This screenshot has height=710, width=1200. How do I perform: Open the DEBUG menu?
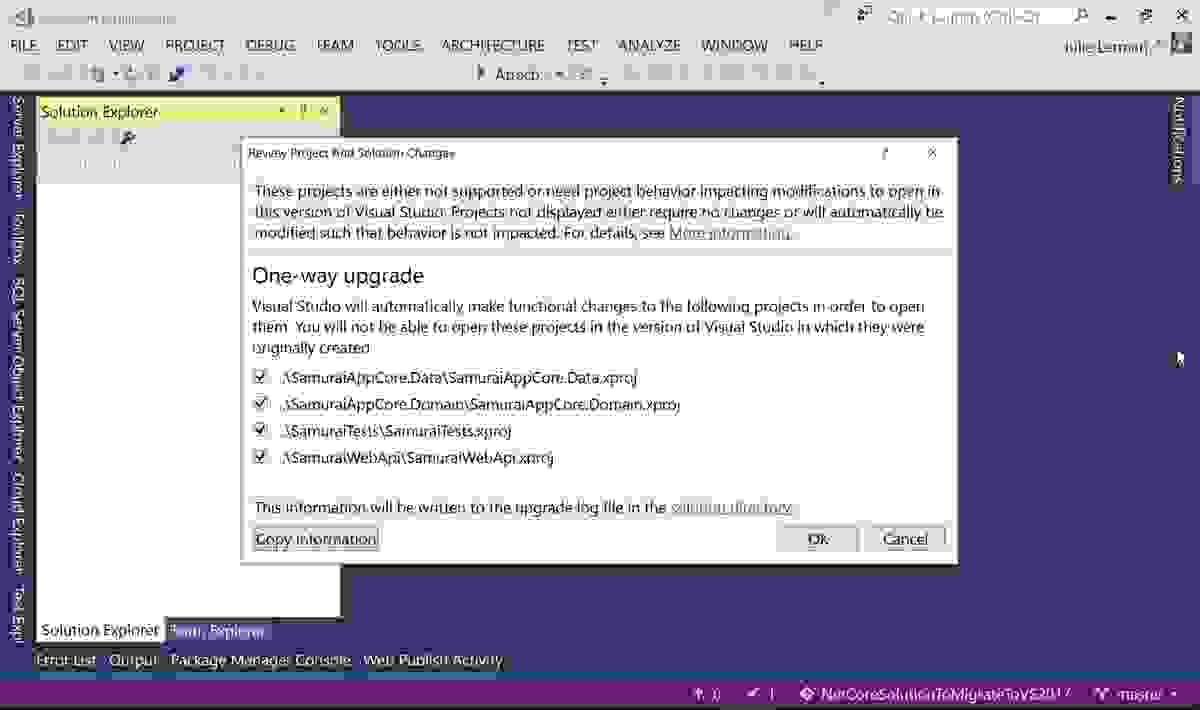point(270,45)
